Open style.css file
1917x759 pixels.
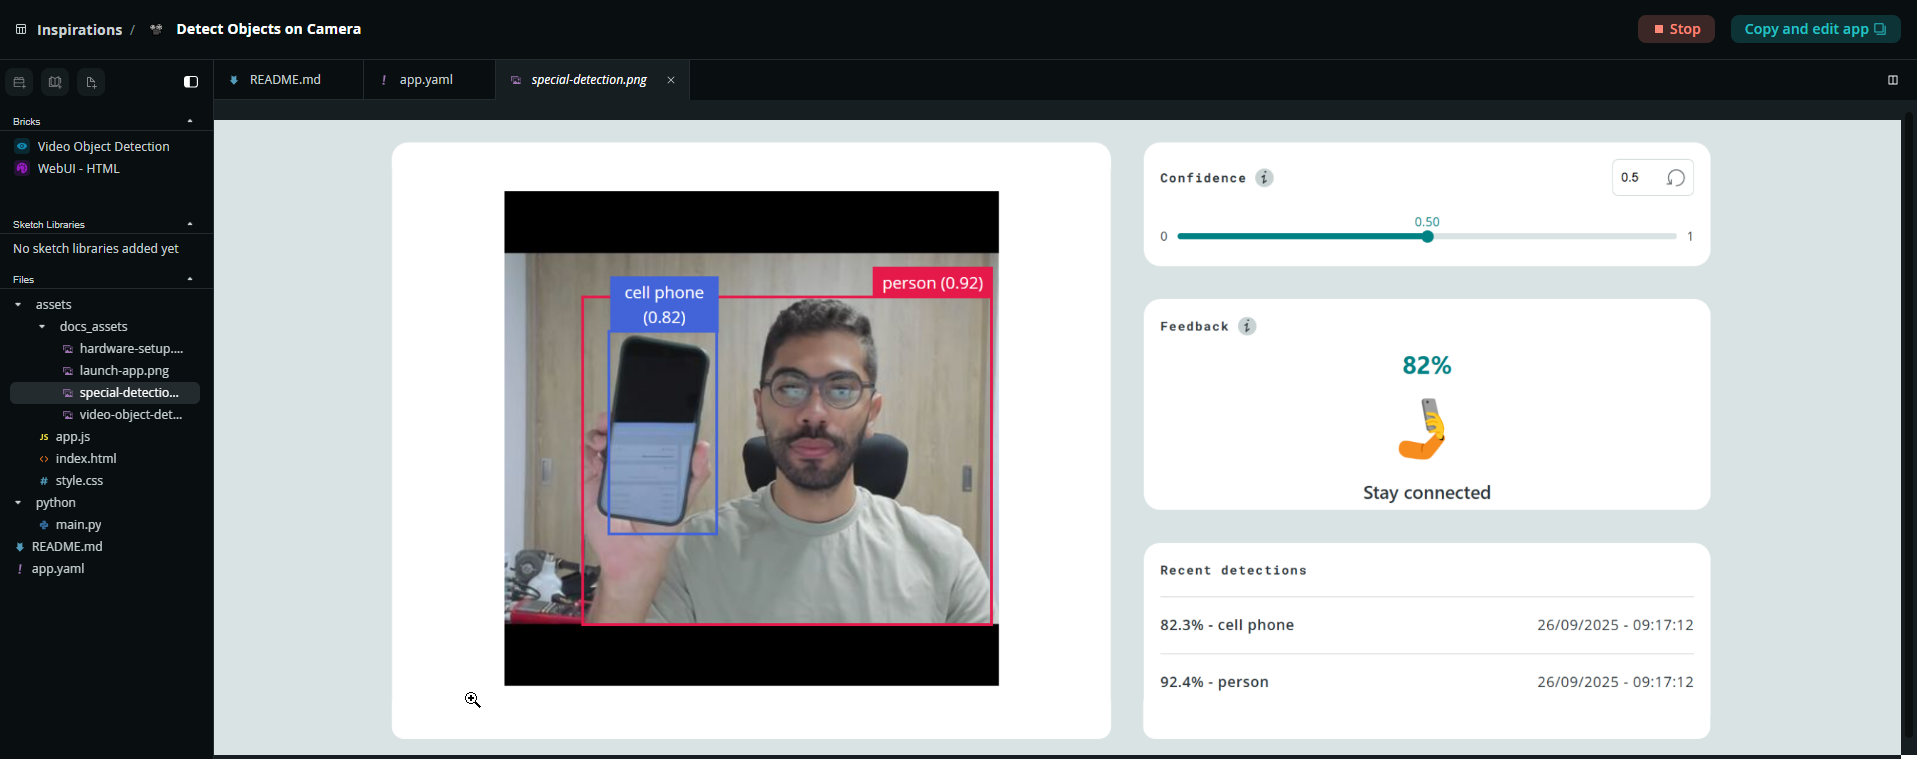(x=79, y=480)
